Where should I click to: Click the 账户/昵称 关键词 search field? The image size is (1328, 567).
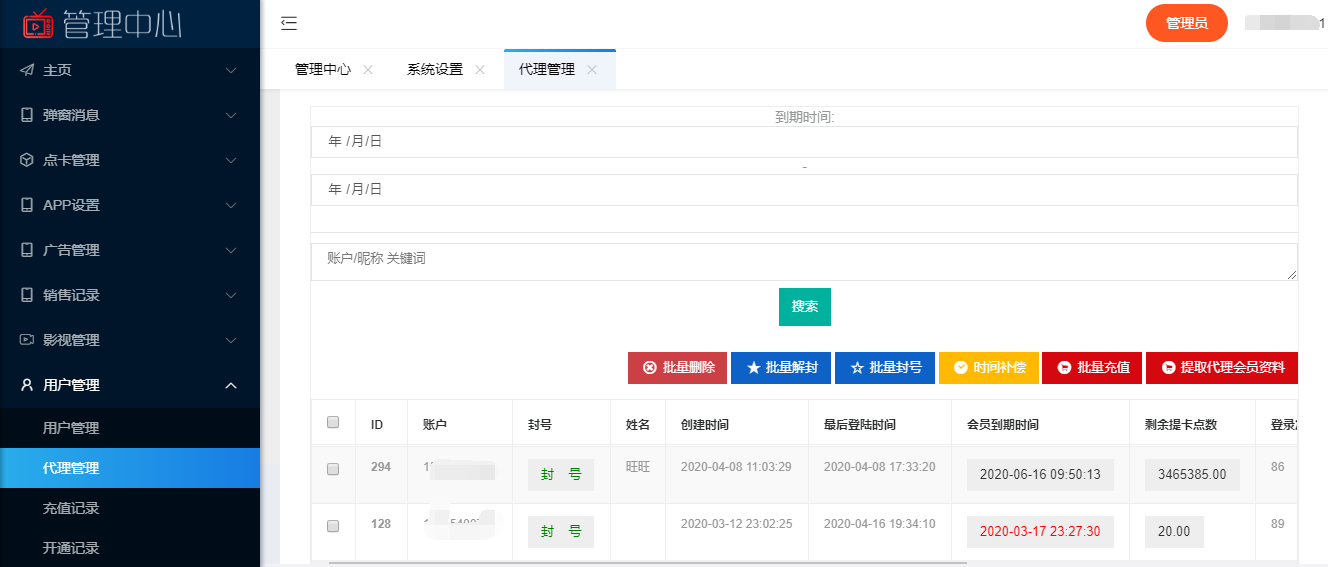[804, 261]
